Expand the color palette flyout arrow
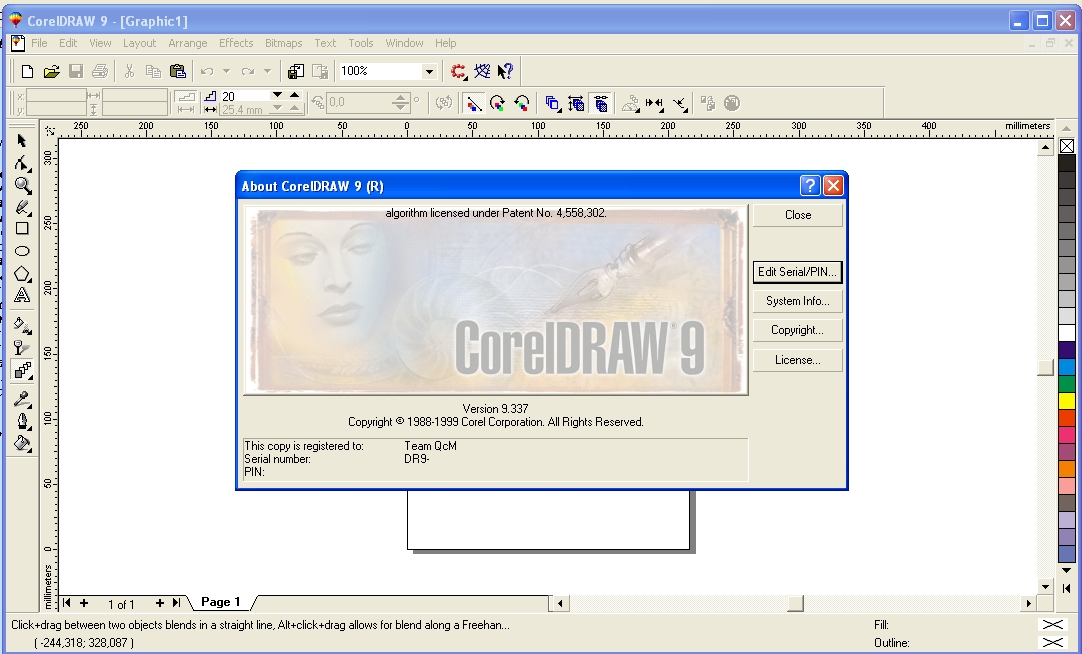 coord(1067,586)
